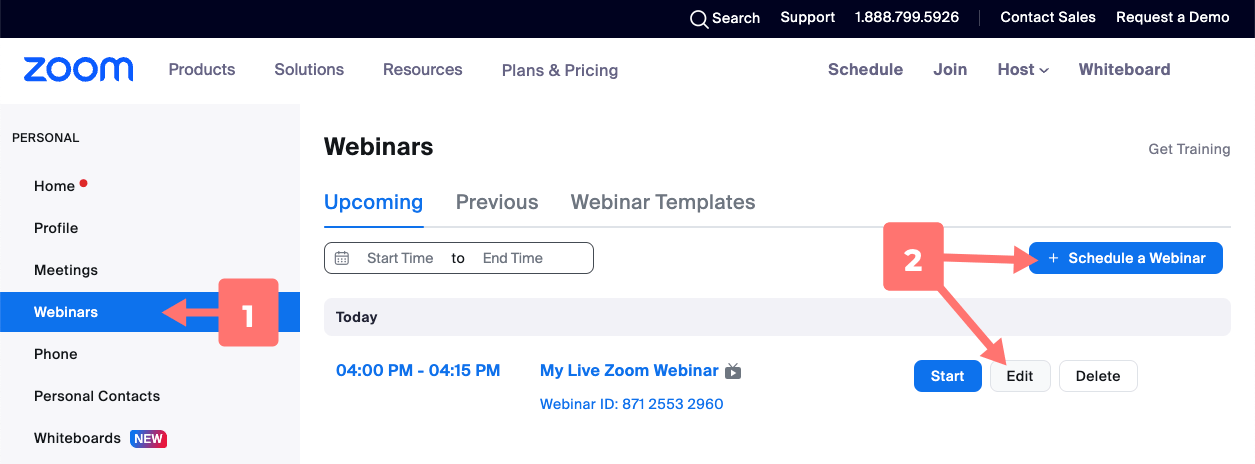The image size is (1255, 464).
Task: Select Meetings in the sidebar
Action: 66,270
